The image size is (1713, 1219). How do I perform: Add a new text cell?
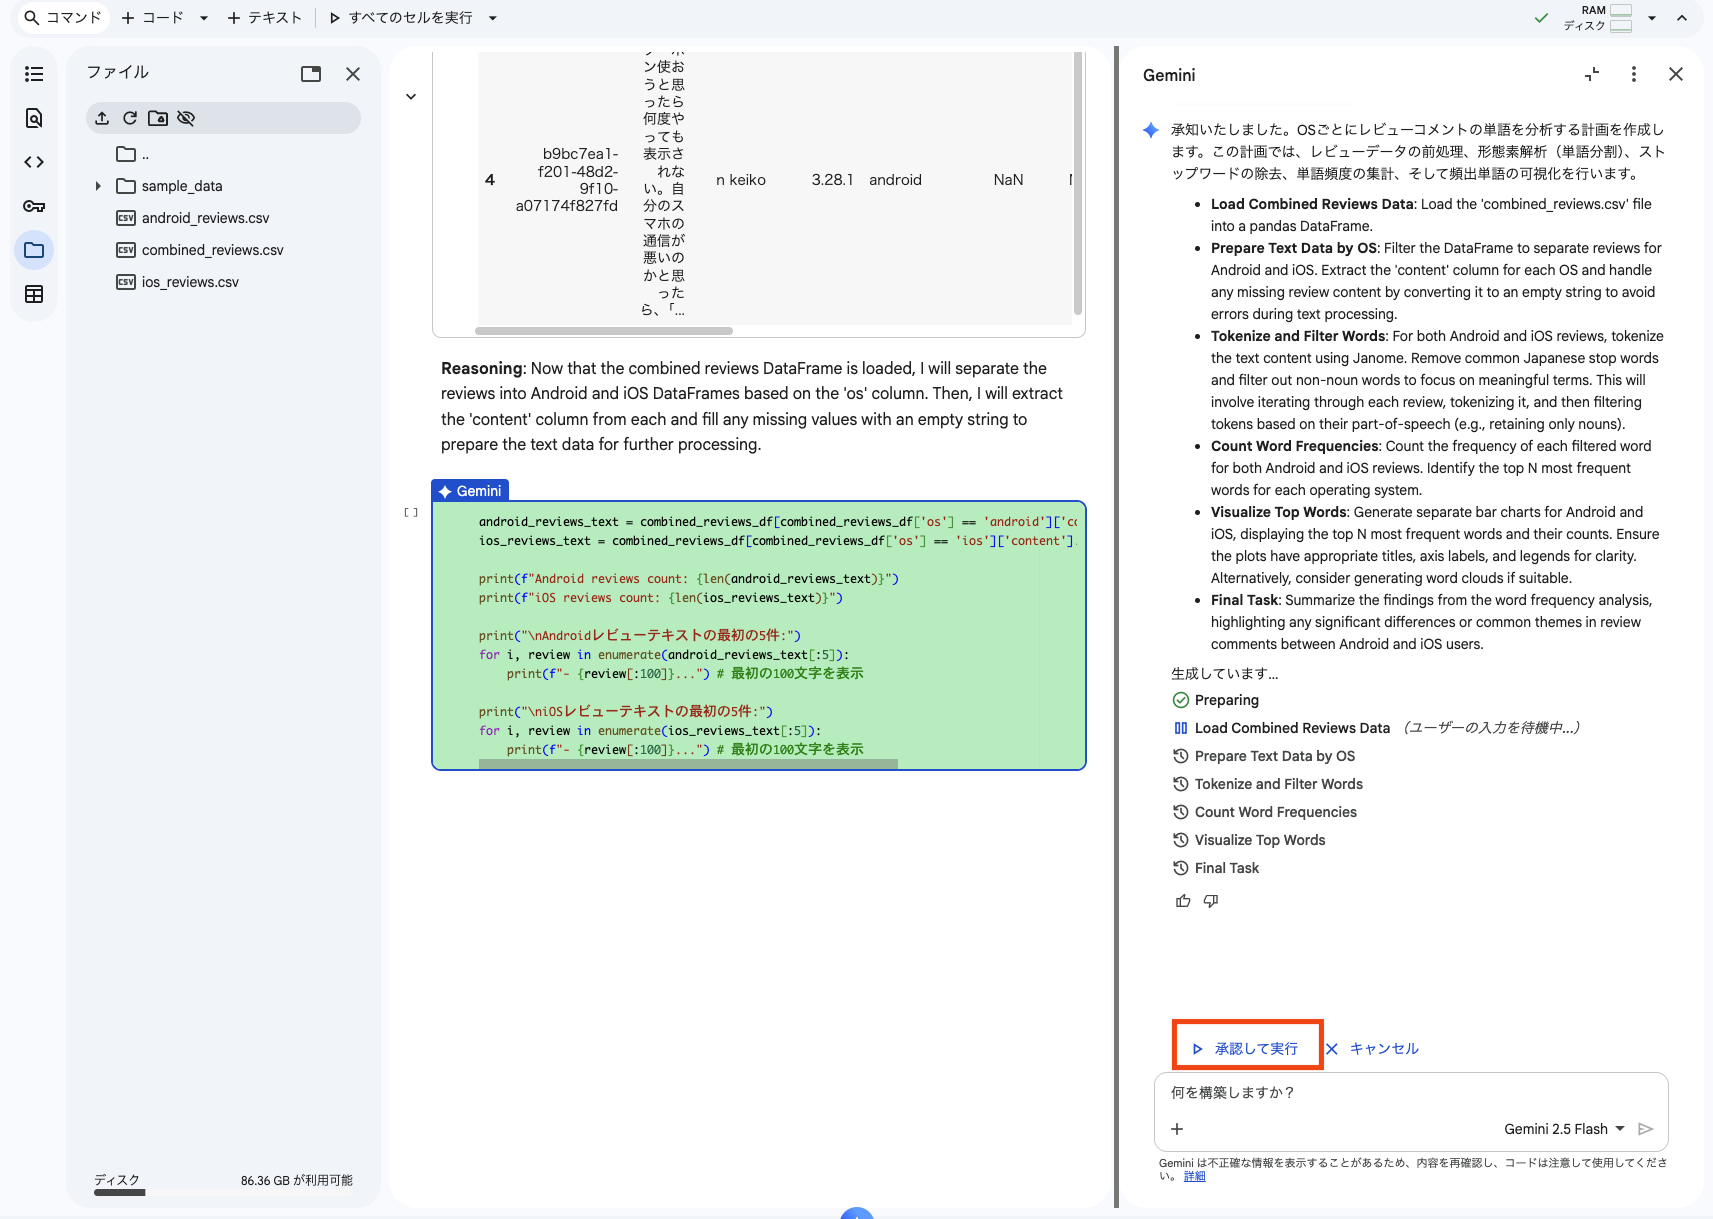264,18
